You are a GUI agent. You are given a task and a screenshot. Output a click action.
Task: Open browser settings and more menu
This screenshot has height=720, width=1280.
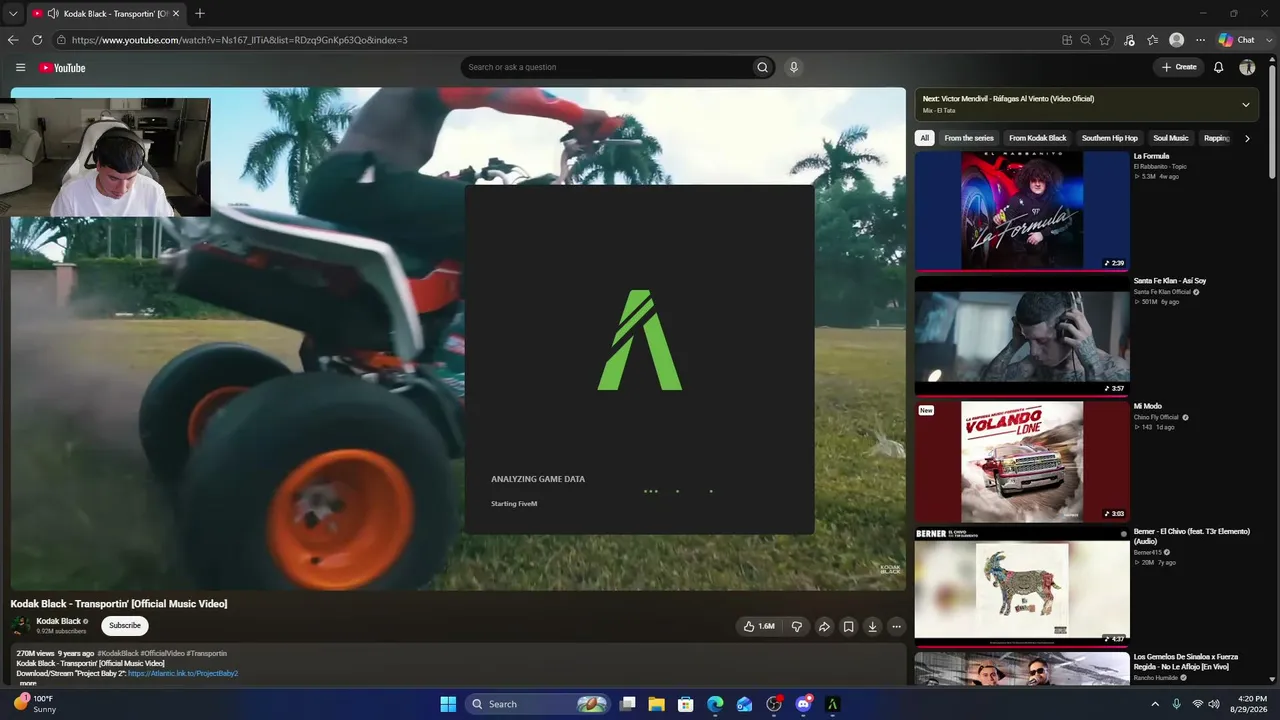tap(1200, 40)
